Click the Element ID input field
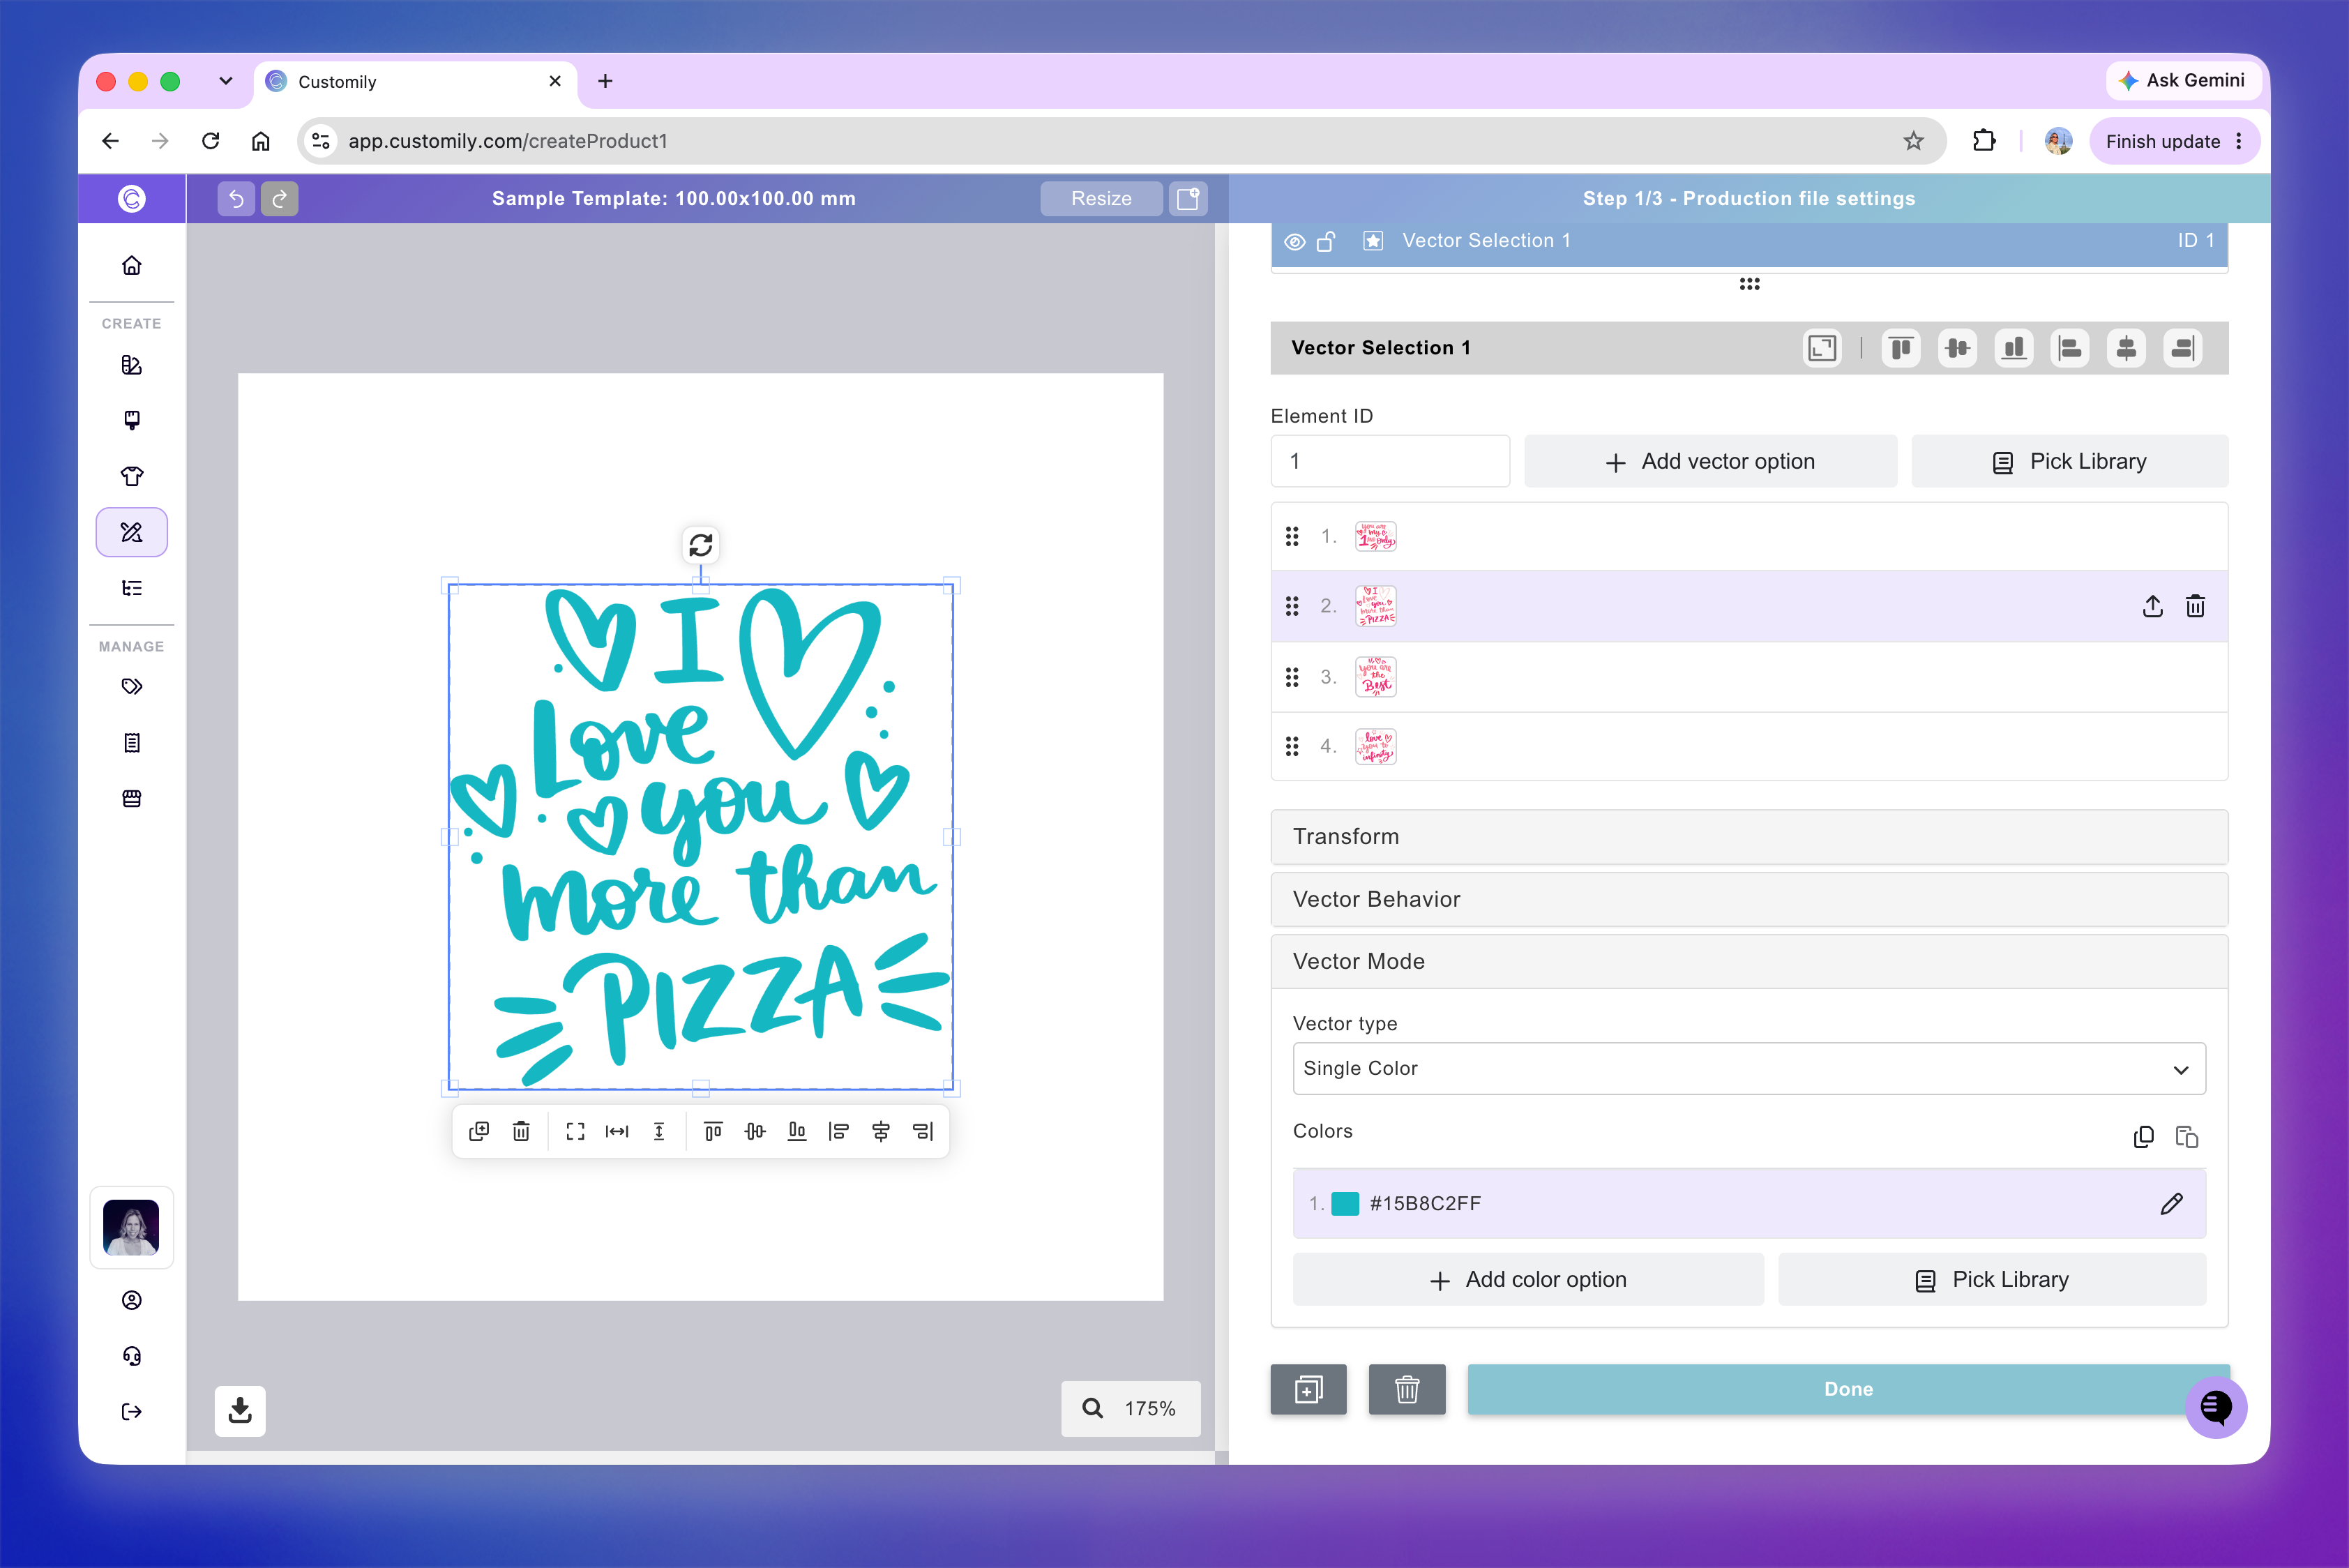Viewport: 2349px width, 1568px height. [1390, 461]
